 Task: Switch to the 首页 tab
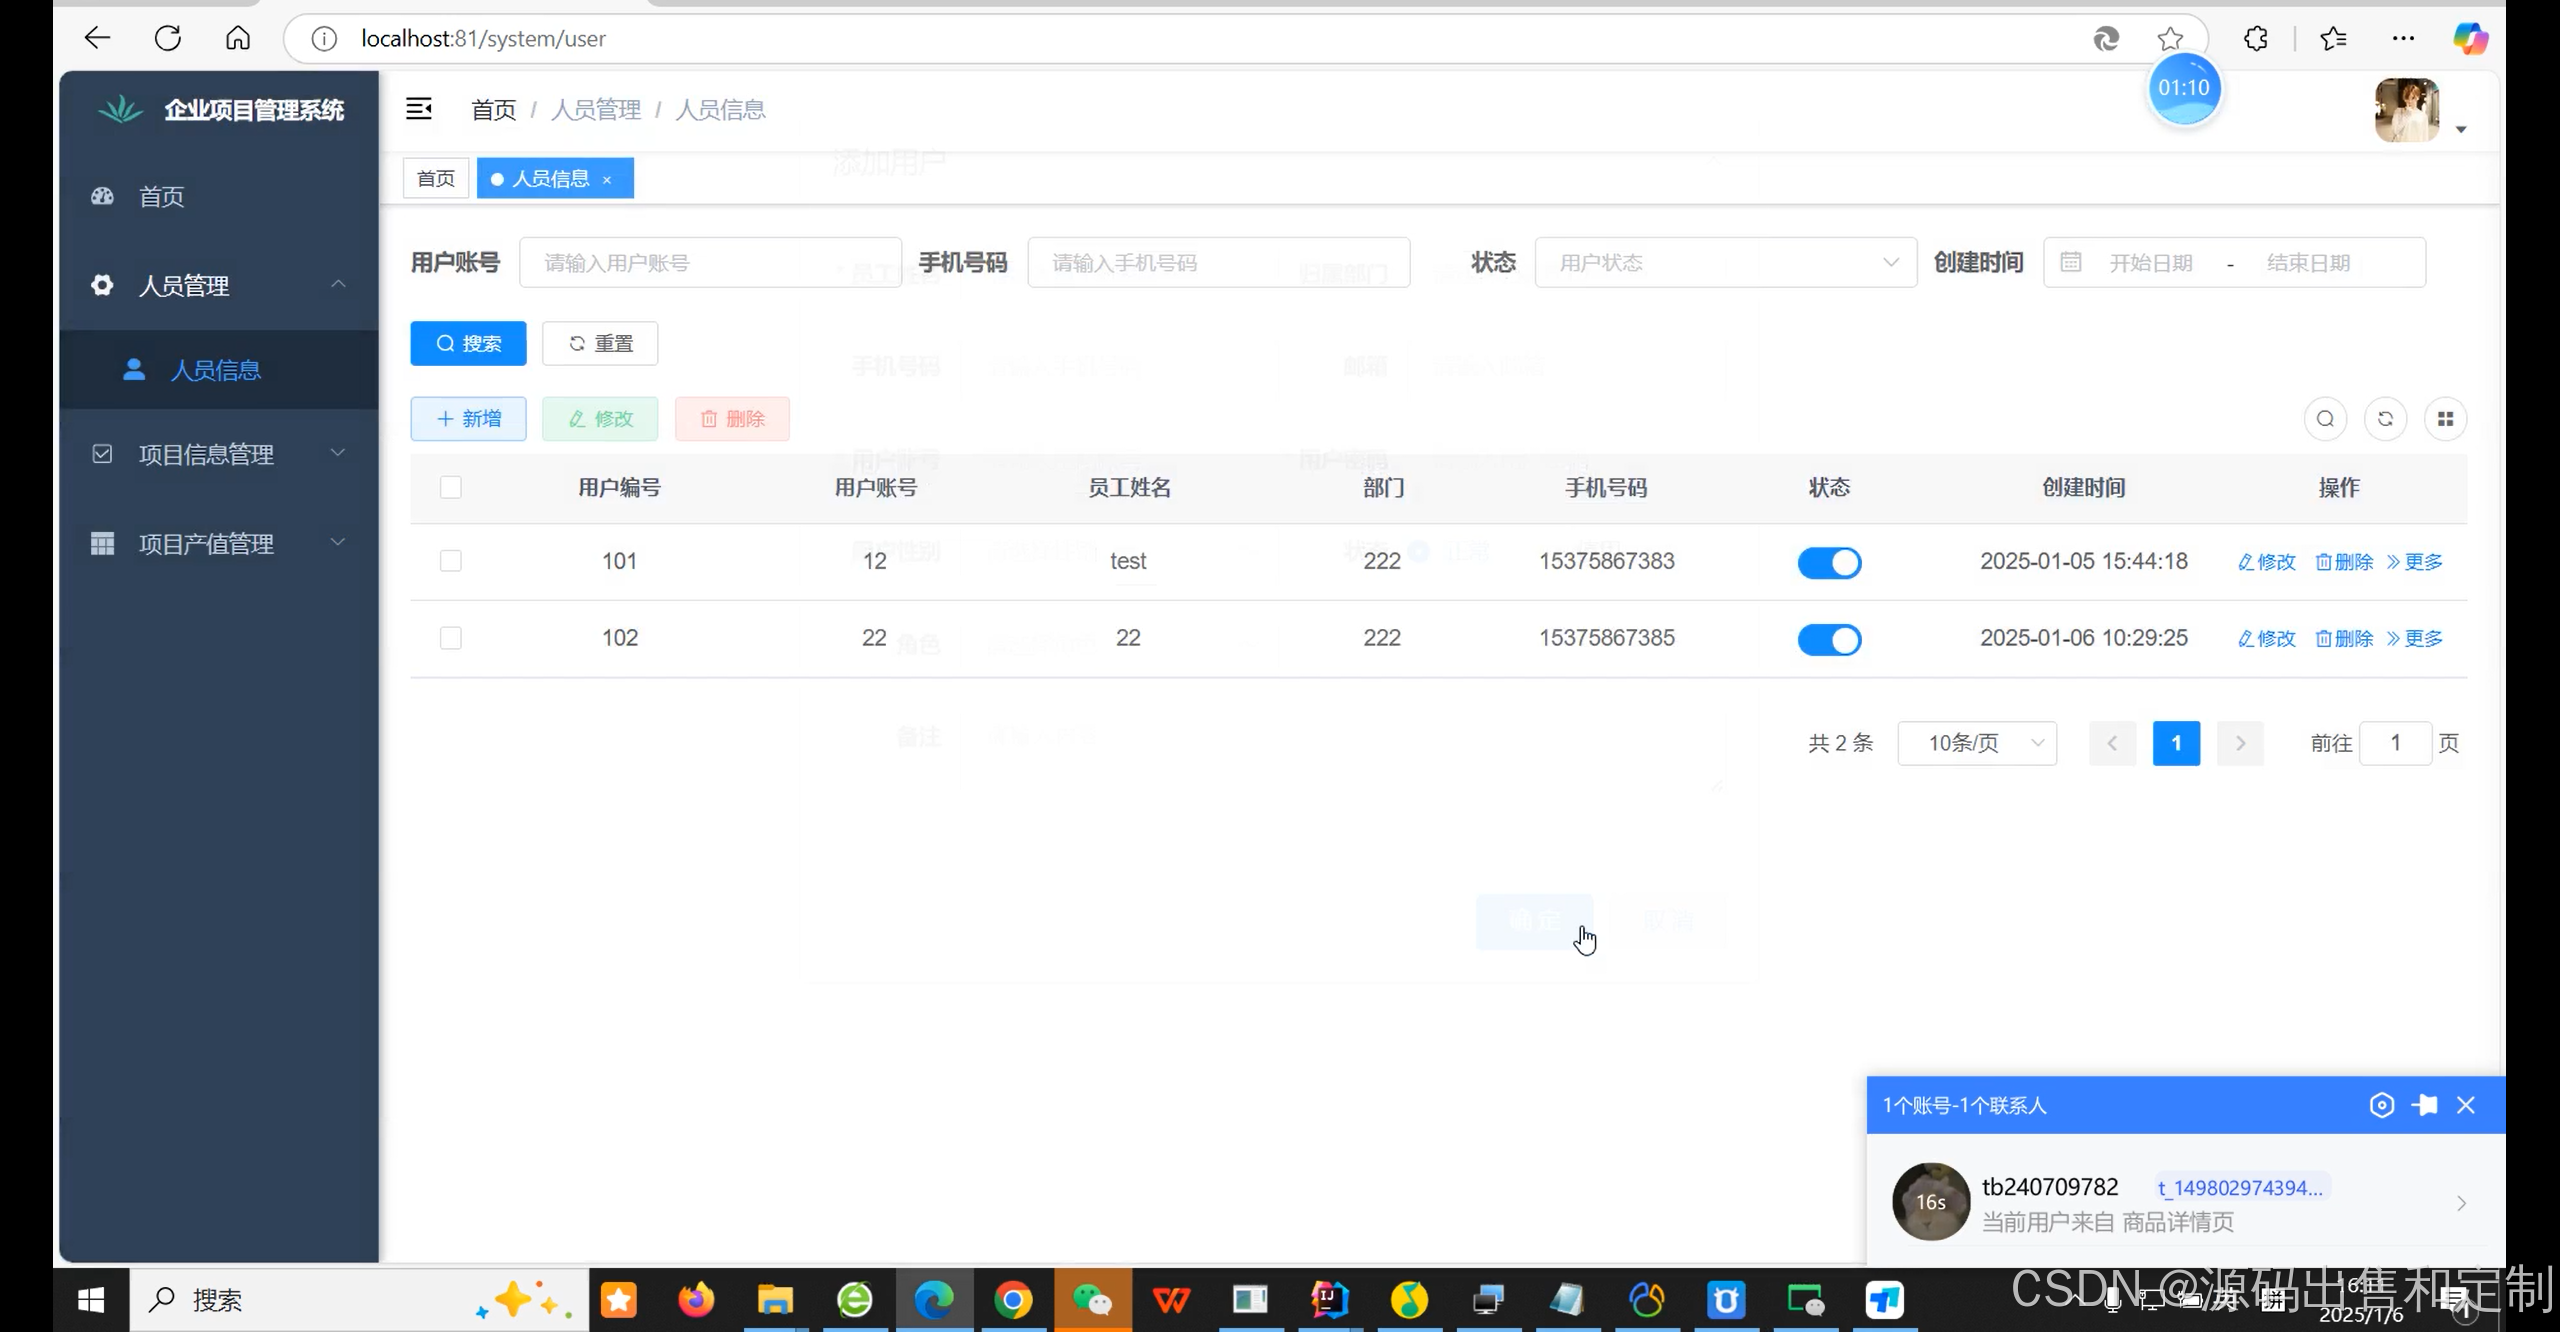436,179
